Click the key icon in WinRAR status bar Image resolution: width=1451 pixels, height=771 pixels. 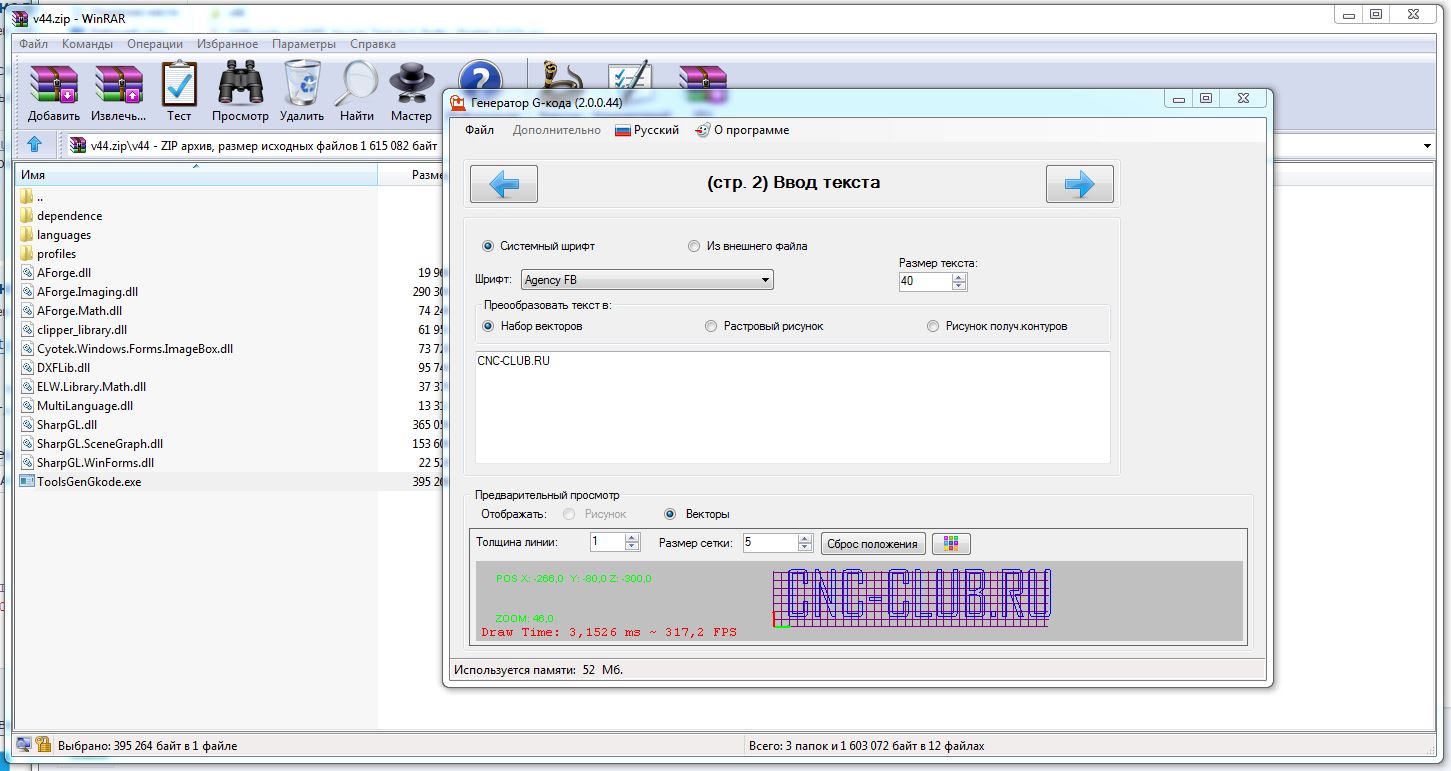[43, 745]
